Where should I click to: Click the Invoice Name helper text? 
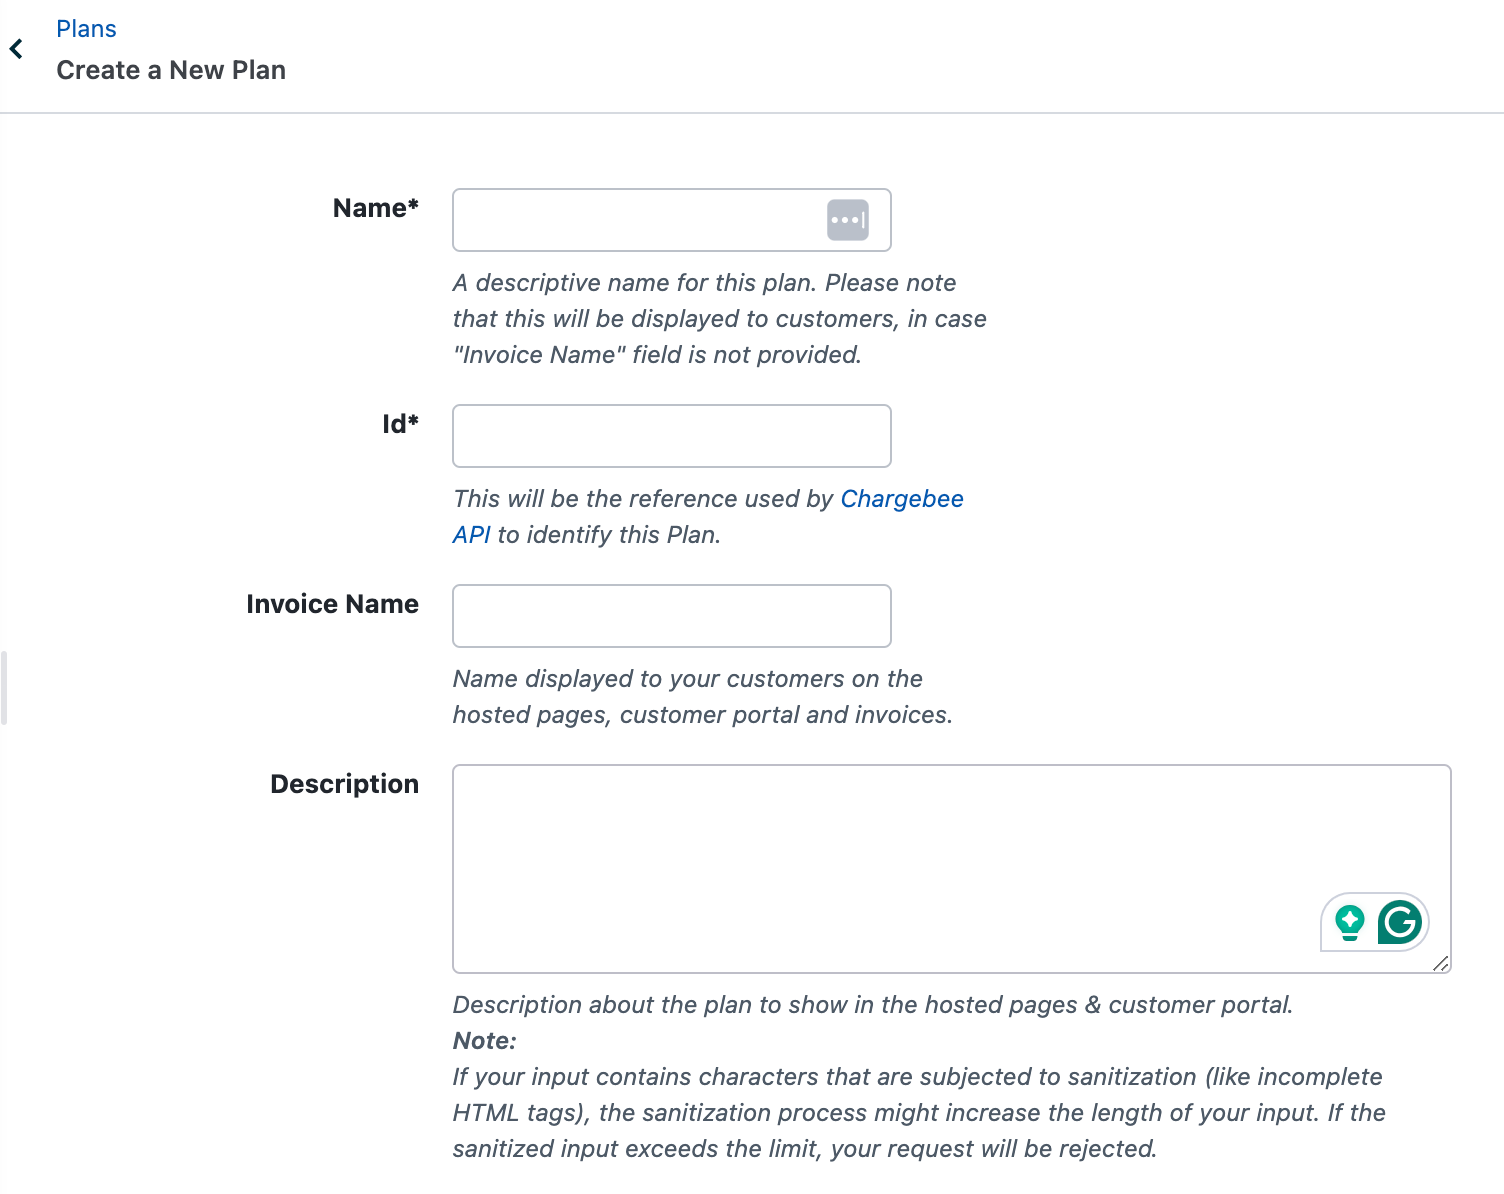[x=702, y=697]
